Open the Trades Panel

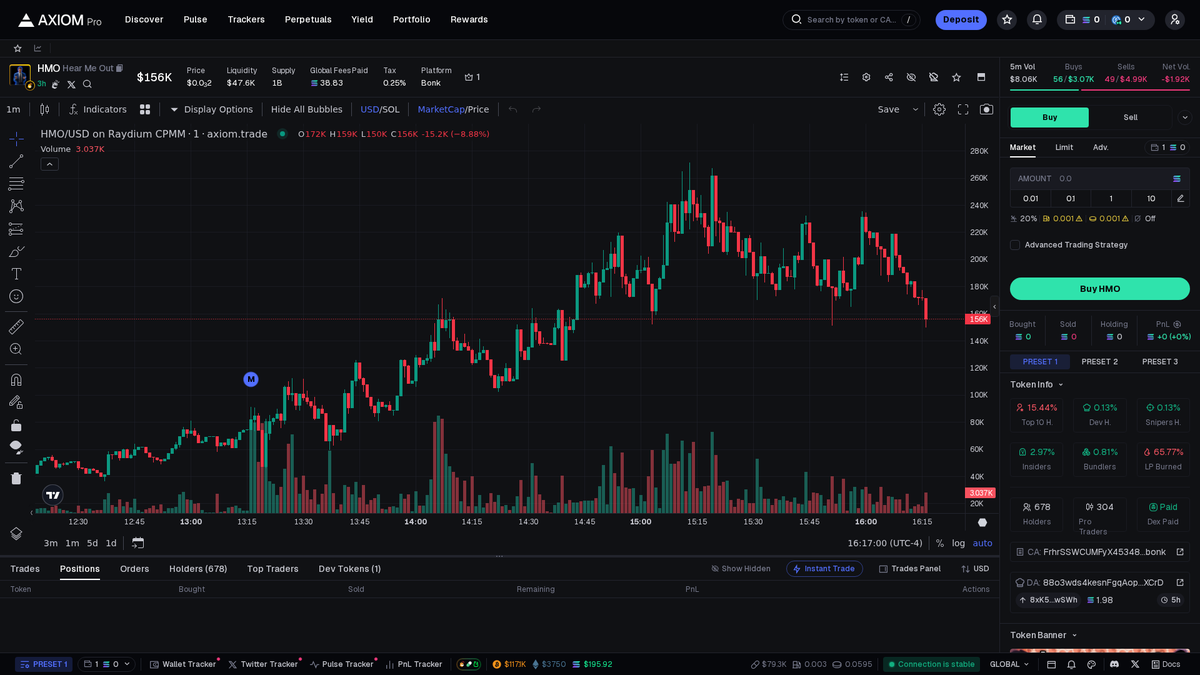[x=910, y=569]
